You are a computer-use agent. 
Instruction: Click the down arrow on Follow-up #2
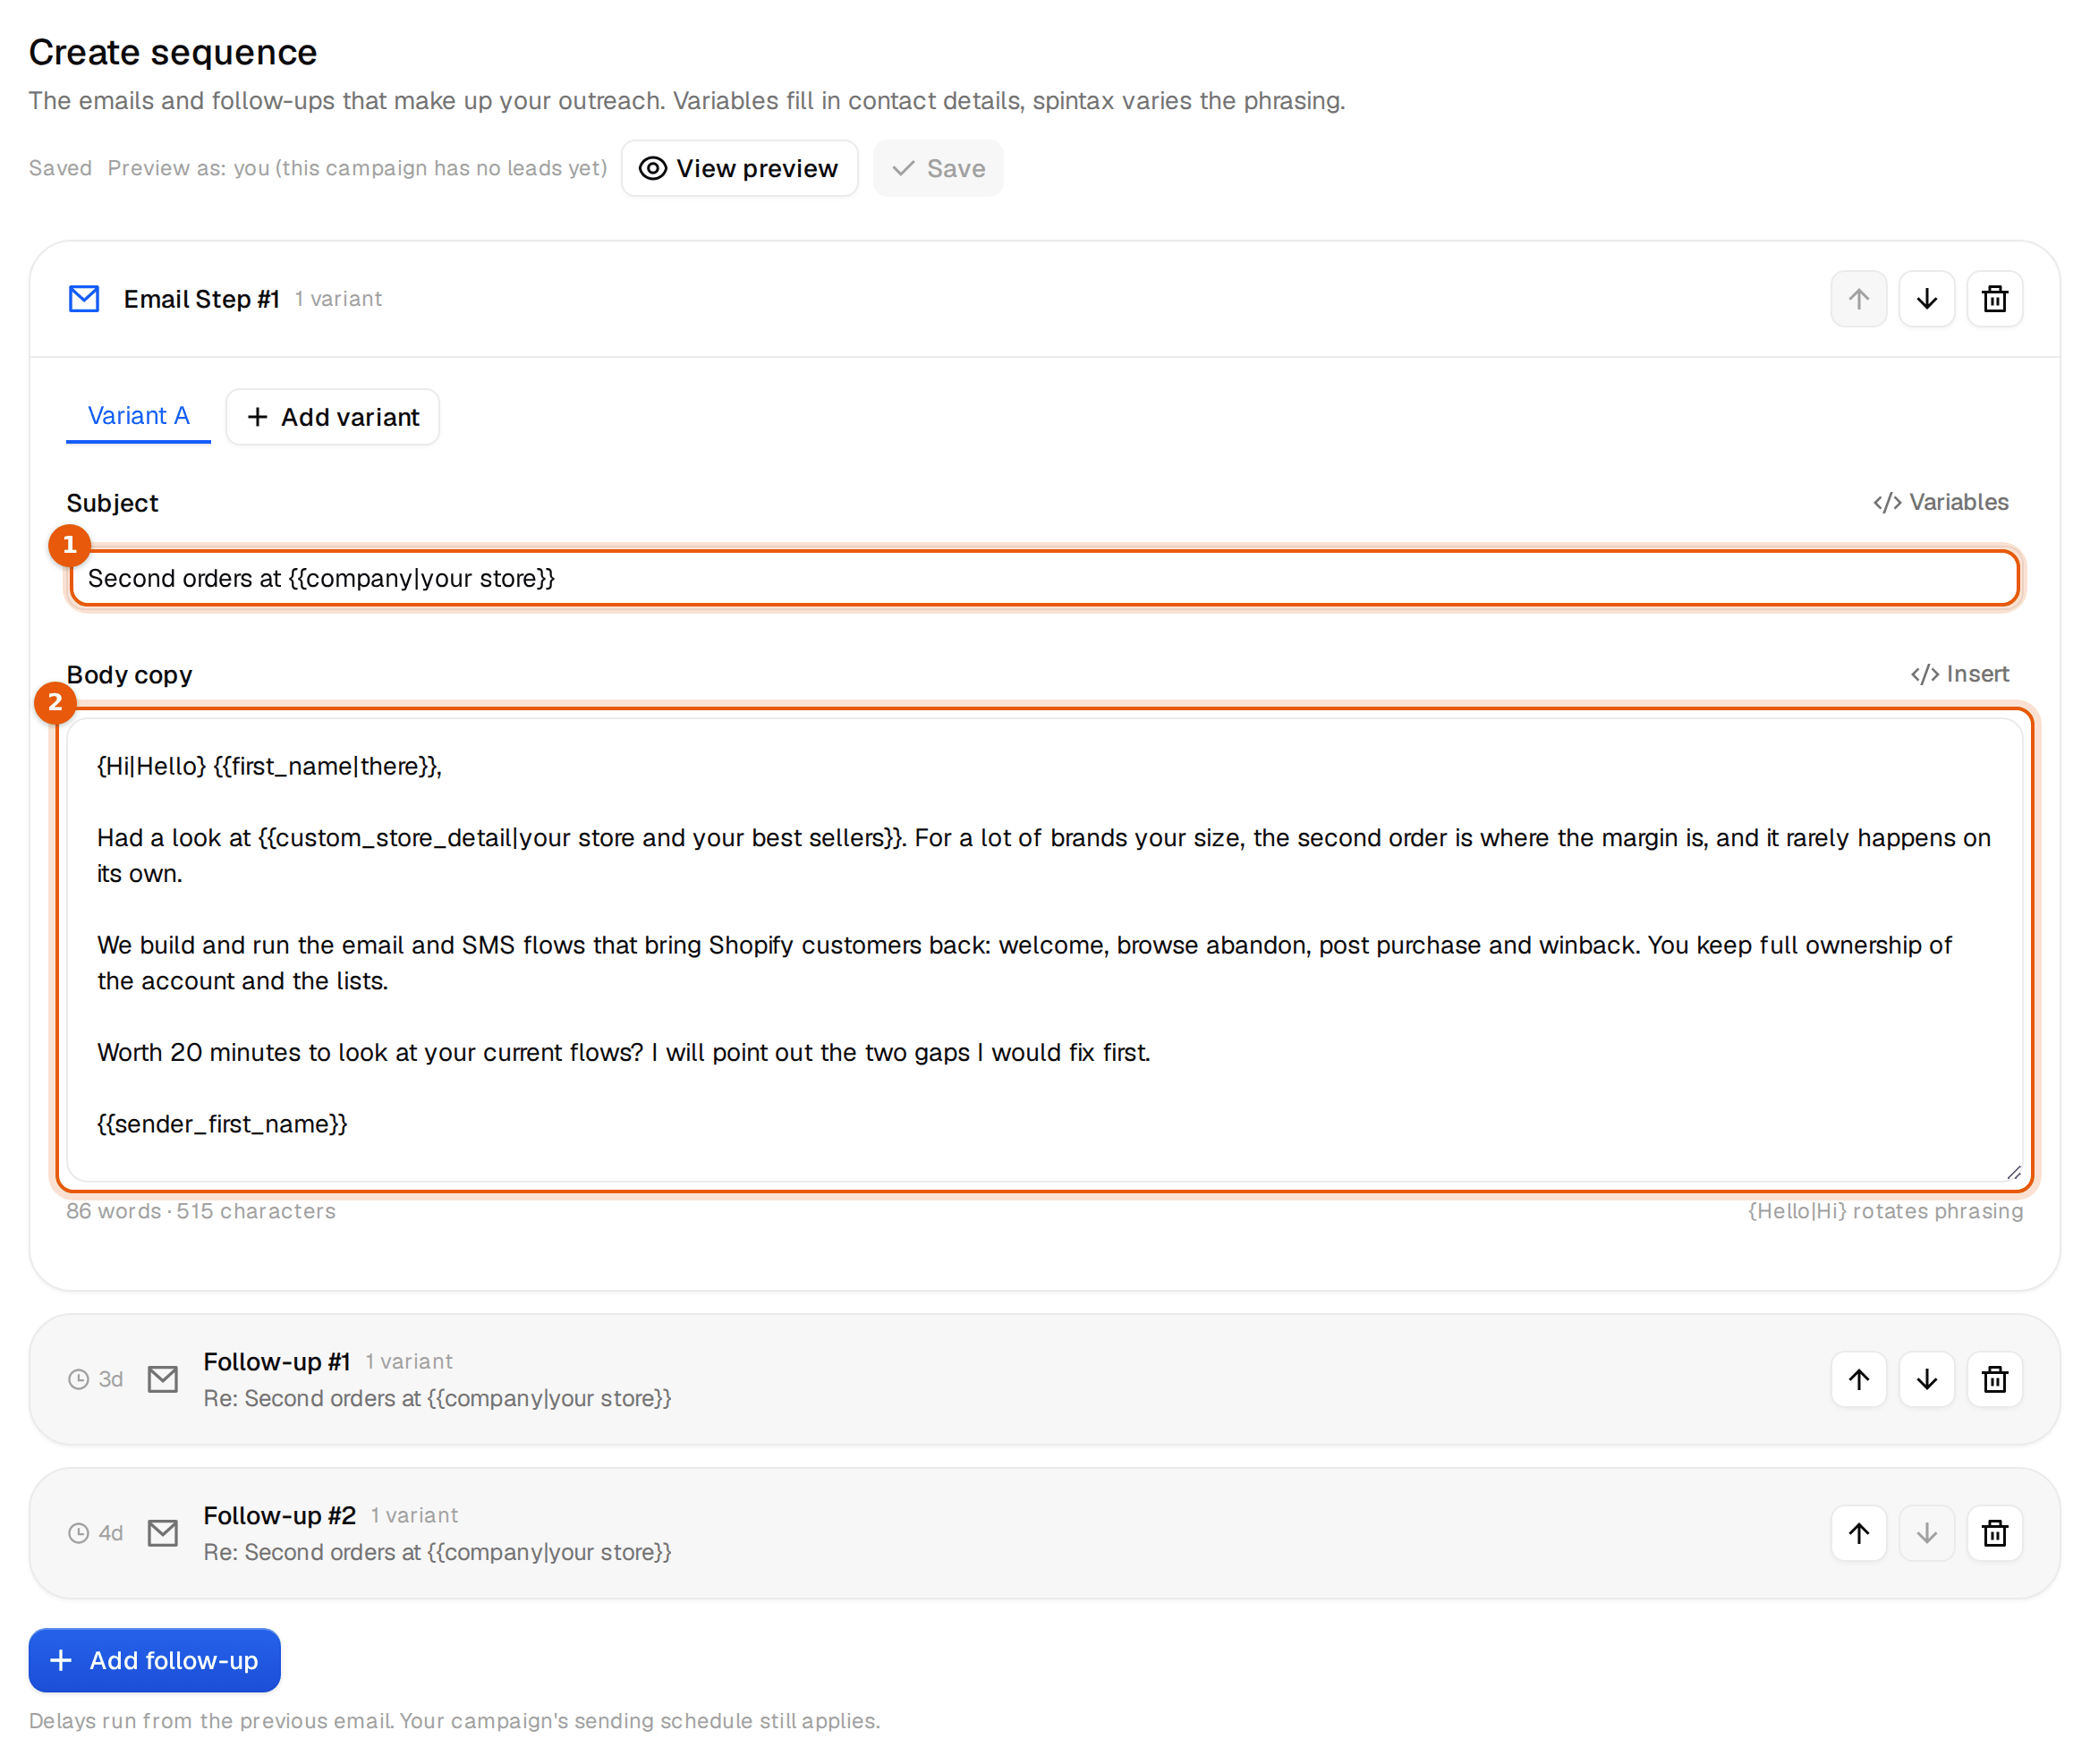(1926, 1533)
